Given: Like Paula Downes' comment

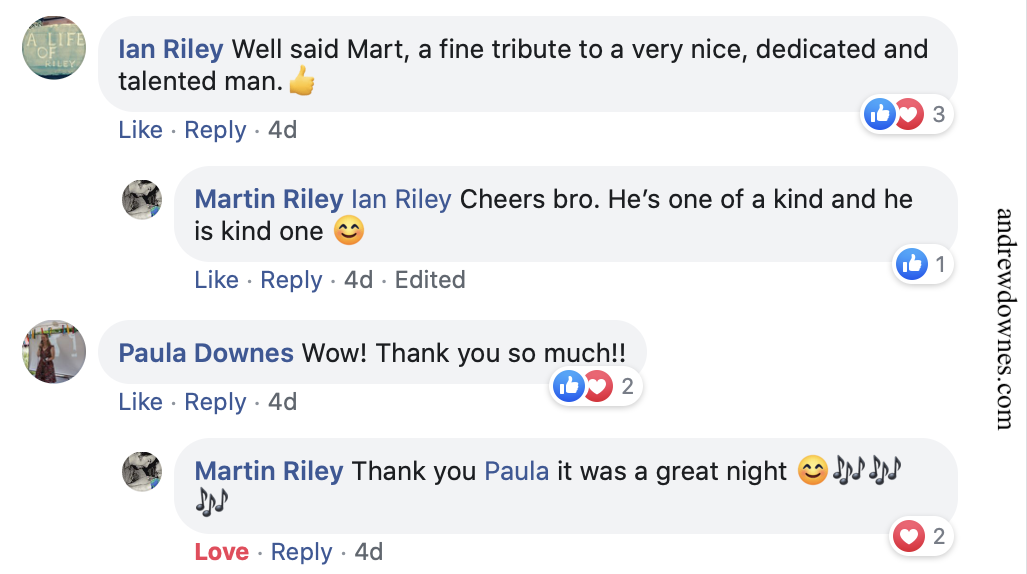Looking at the screenshot, I should (140, 402).
